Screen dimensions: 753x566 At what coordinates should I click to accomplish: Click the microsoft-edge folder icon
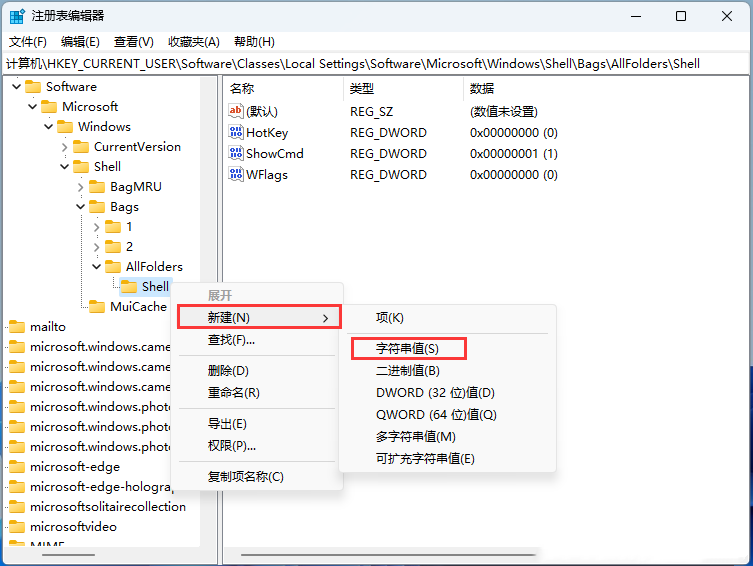pos(17,467)
